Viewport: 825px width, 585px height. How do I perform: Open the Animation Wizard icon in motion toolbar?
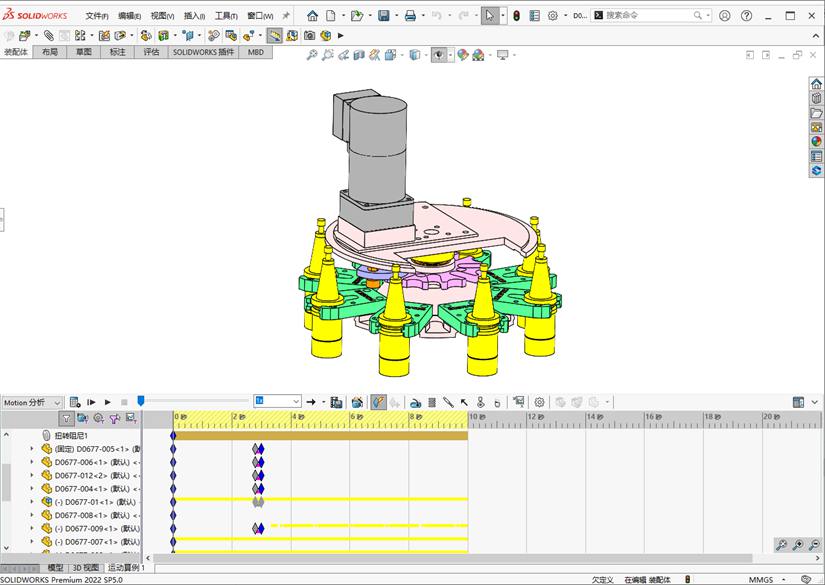click(x=357, y=402)
